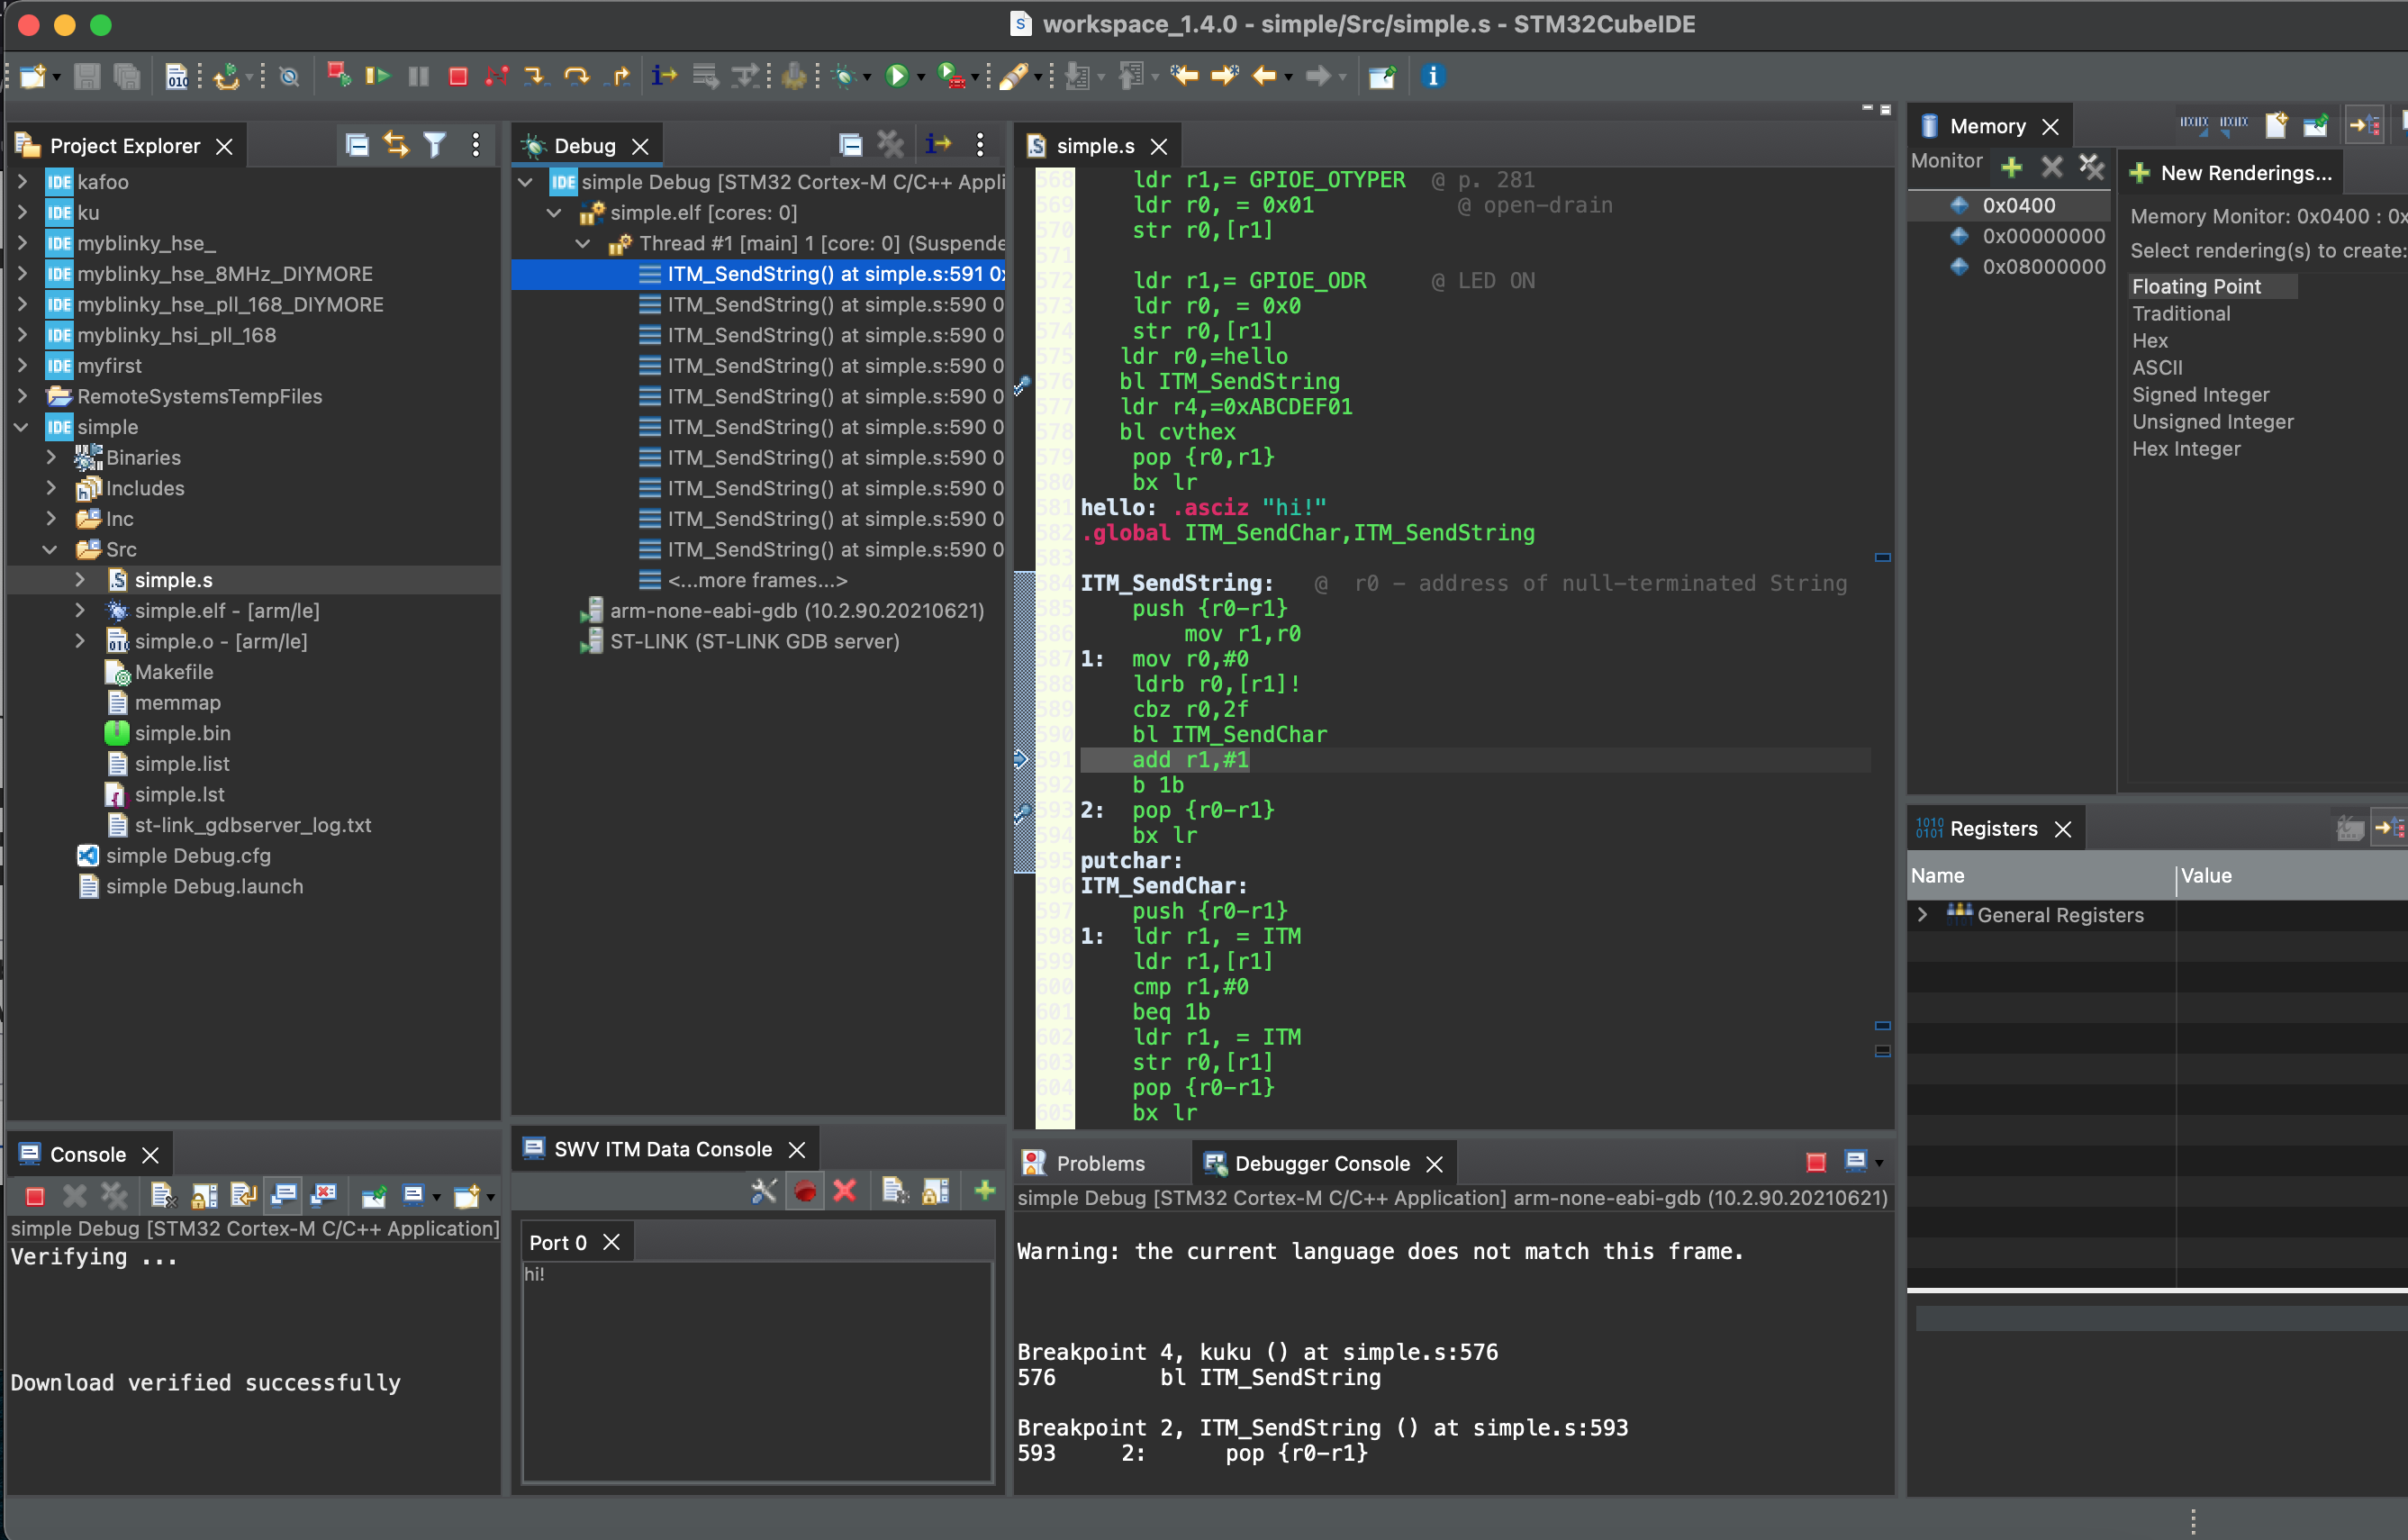Select Floating Point rendering

pos(2196,286)
